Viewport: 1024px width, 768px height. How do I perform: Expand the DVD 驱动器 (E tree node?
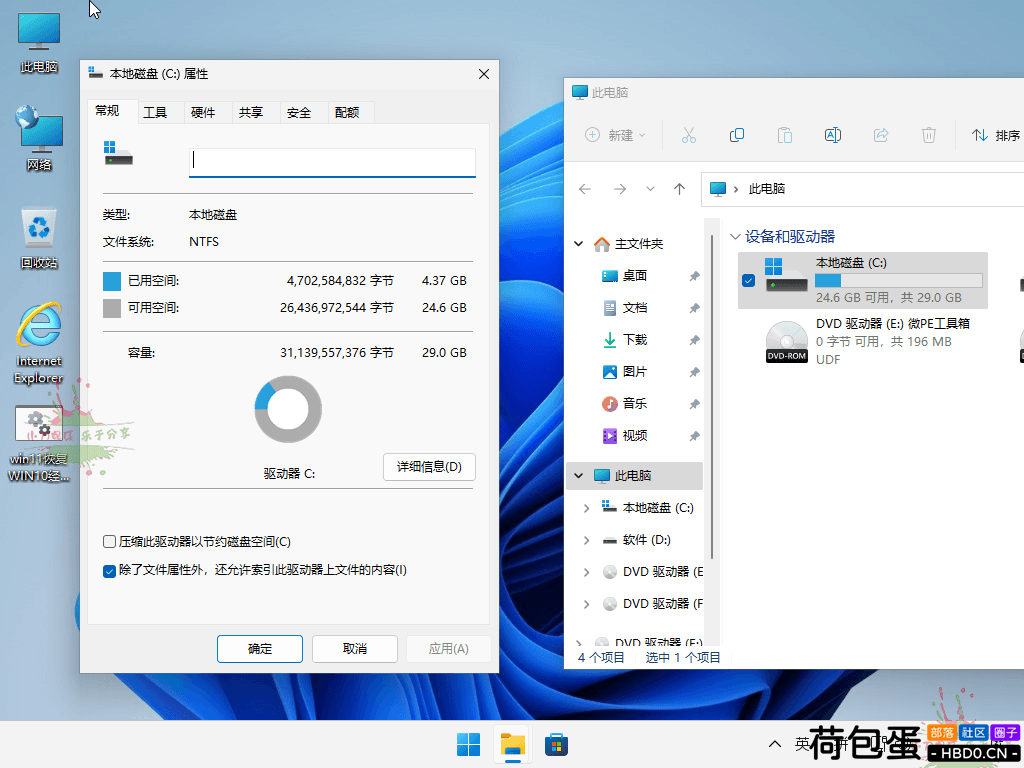586,571
